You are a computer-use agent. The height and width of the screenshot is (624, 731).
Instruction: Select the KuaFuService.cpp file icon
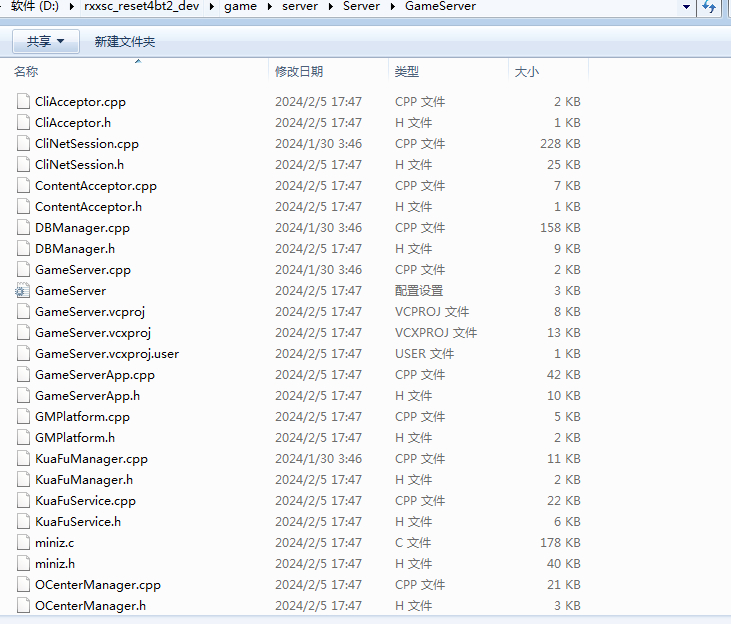pyautogui.click(x=24, y=501)
